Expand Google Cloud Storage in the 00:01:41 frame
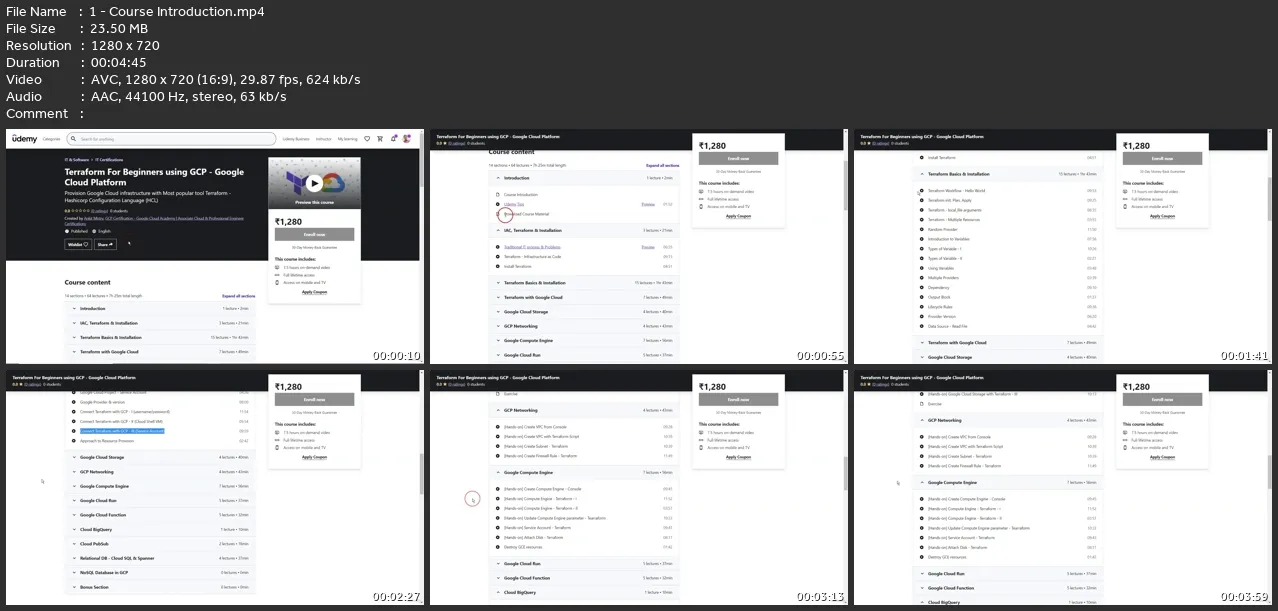 click(1007, 357)
